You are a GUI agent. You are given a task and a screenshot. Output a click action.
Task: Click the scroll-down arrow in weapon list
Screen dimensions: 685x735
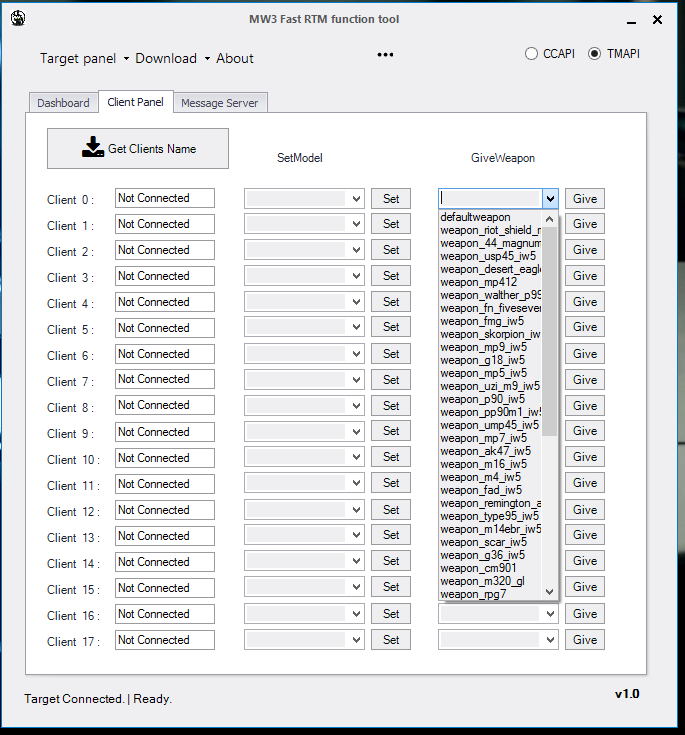click(x=550, y=592)
